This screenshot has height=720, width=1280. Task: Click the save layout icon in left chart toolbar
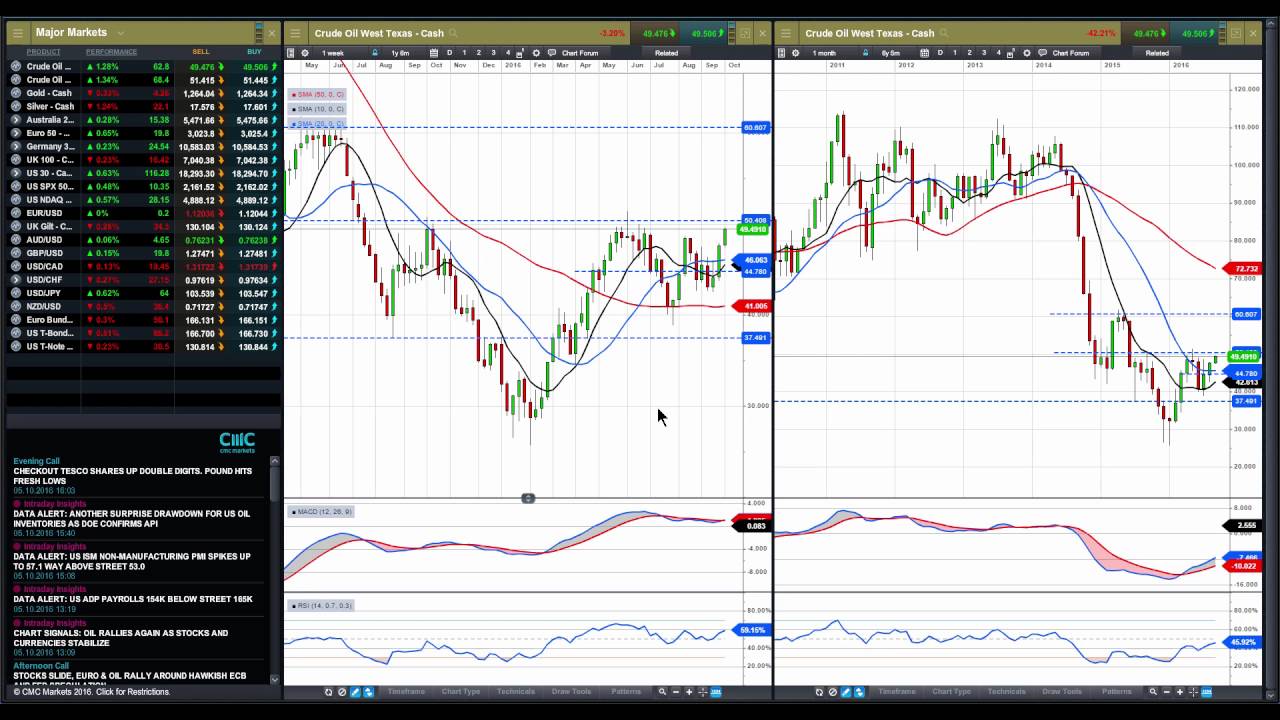520,53
